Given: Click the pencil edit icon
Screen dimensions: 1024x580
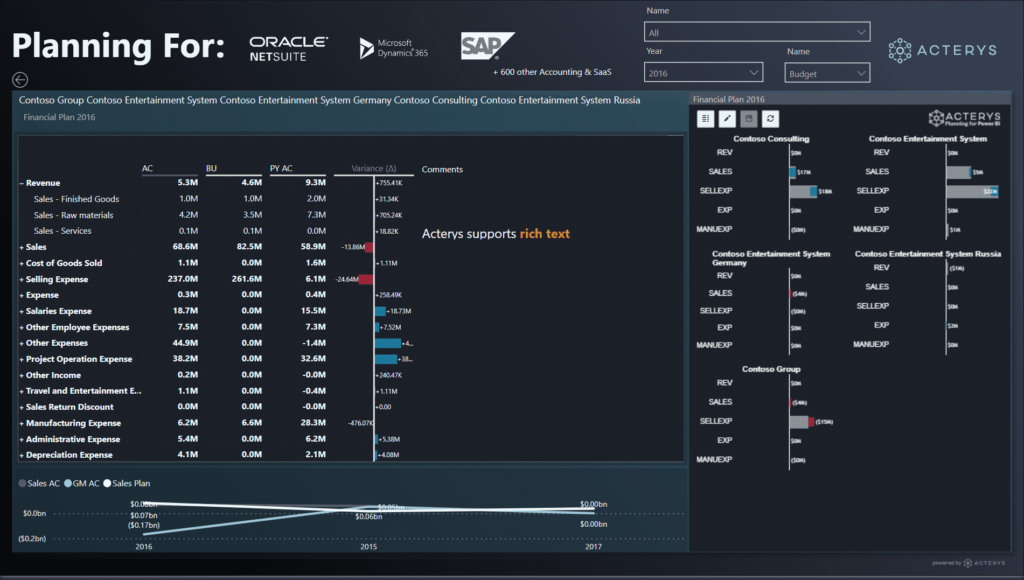Looking at the screenshot, I should point(727,119).
